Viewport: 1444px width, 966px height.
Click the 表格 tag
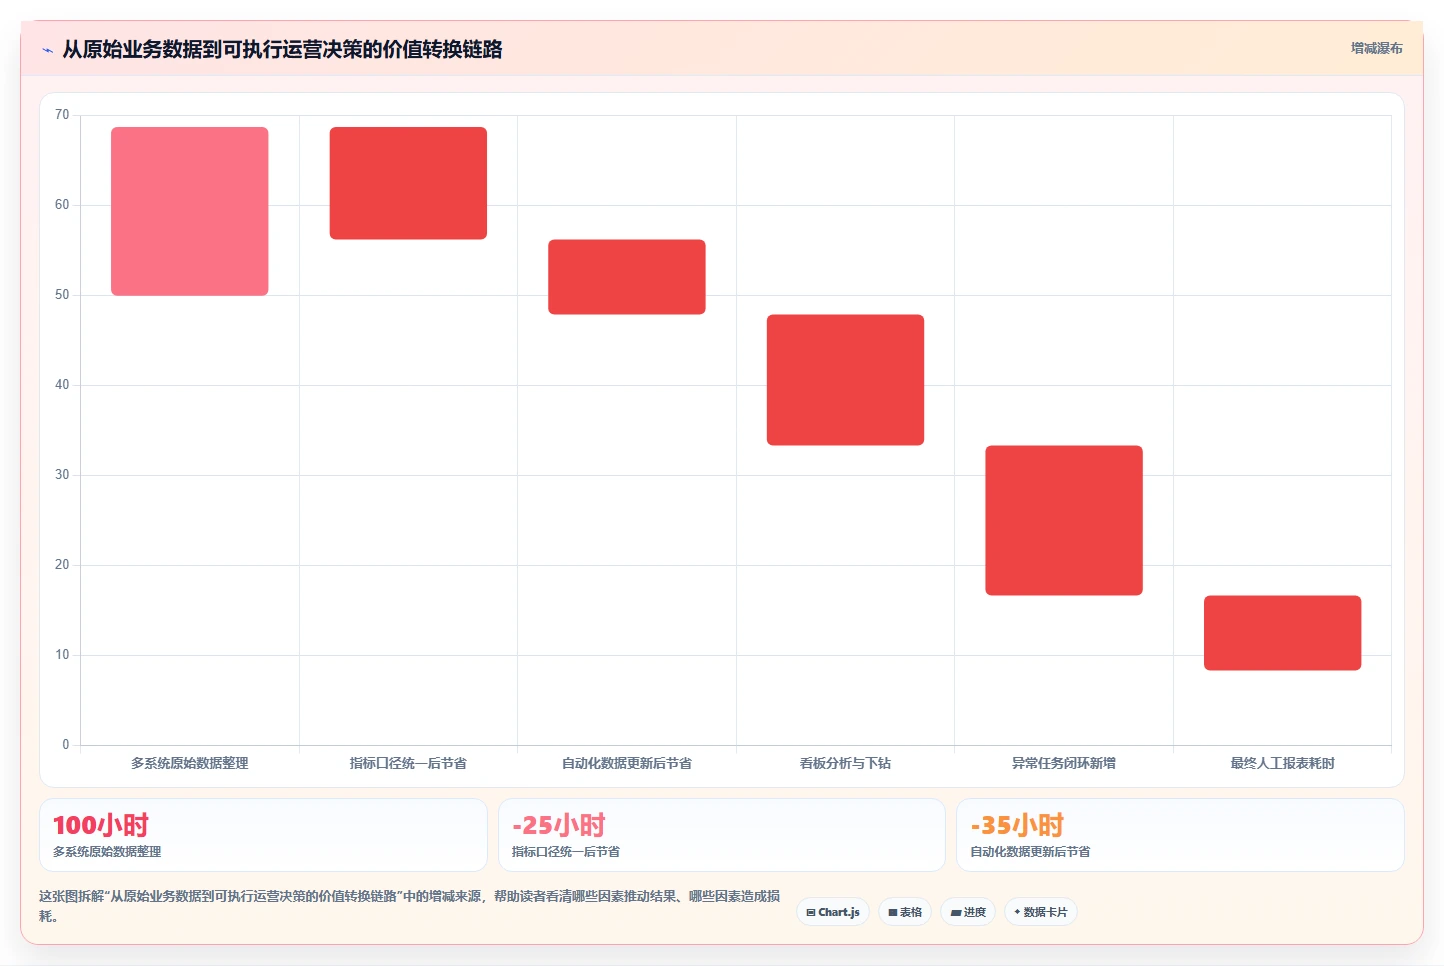tap(905, 912)
